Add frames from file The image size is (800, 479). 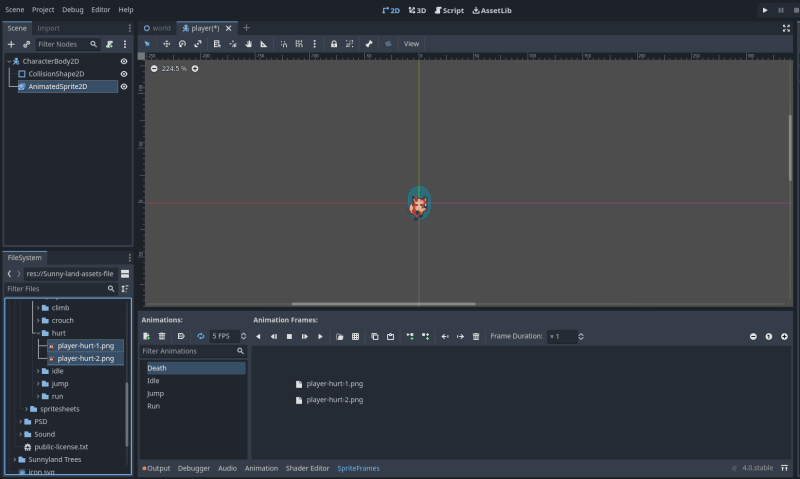pos(339,337)
